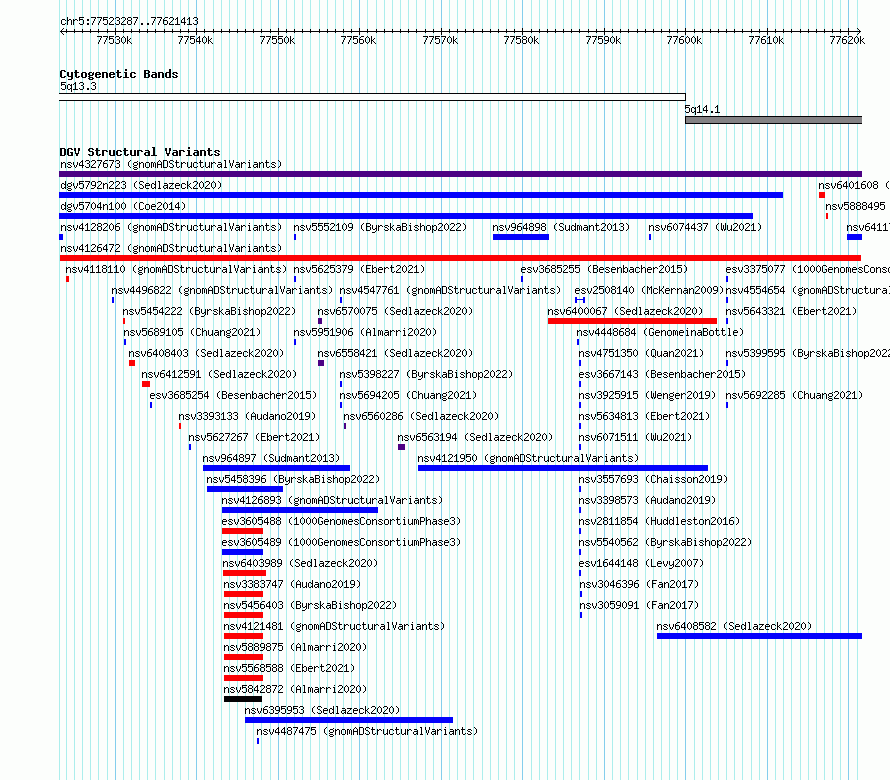Open nsv5568588 (Ebert2021) label
The image size is (890, 780).
pos(289,668)
